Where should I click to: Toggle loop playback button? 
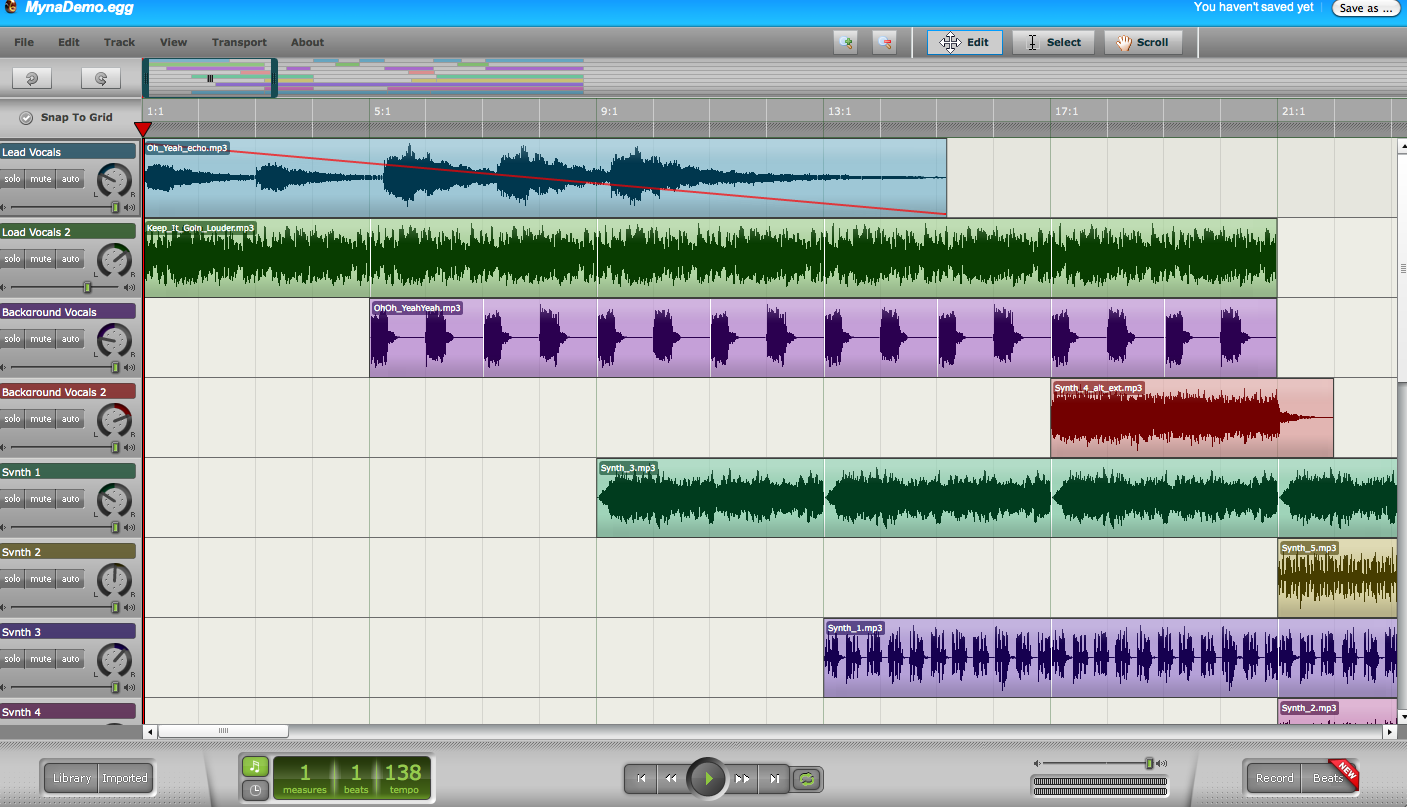[805, 778]
